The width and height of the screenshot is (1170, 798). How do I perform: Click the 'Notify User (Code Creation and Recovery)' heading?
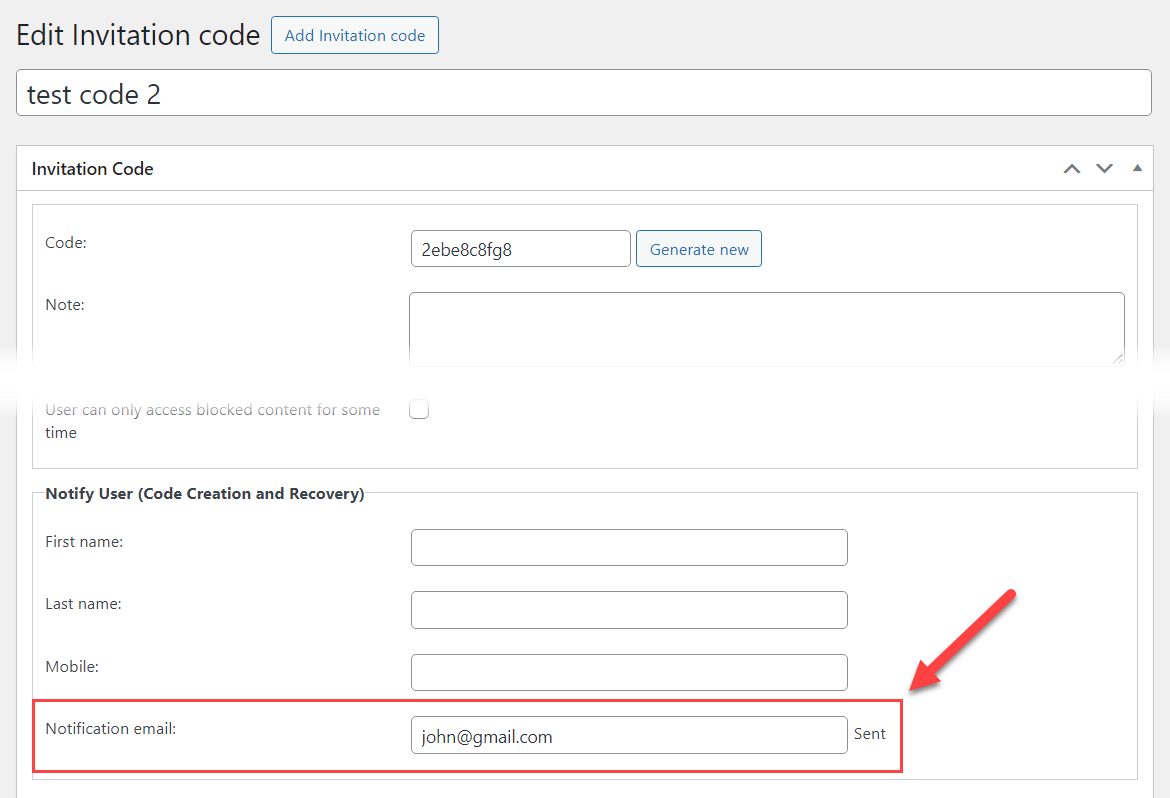[x=204, y=493]
